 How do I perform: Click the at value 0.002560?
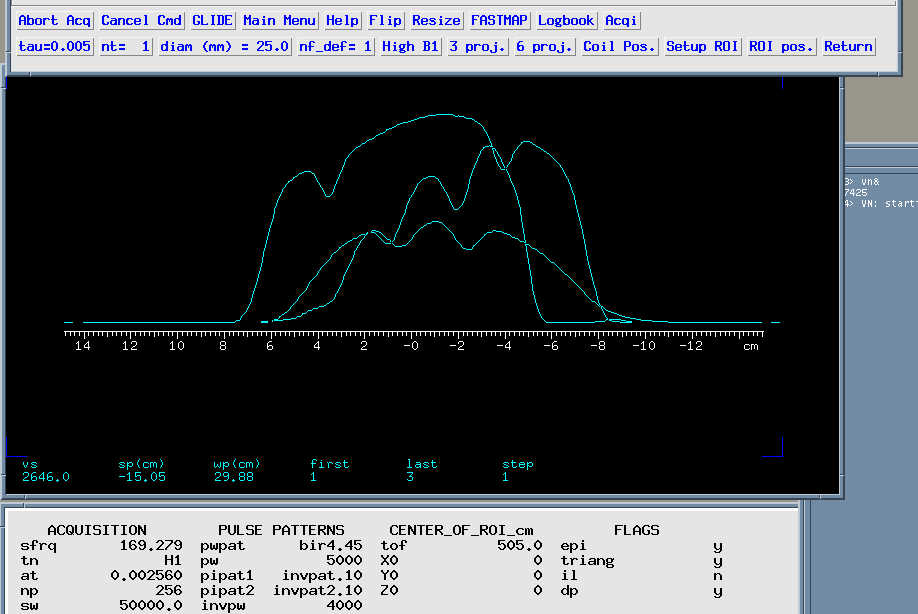[x=146, y=575]
